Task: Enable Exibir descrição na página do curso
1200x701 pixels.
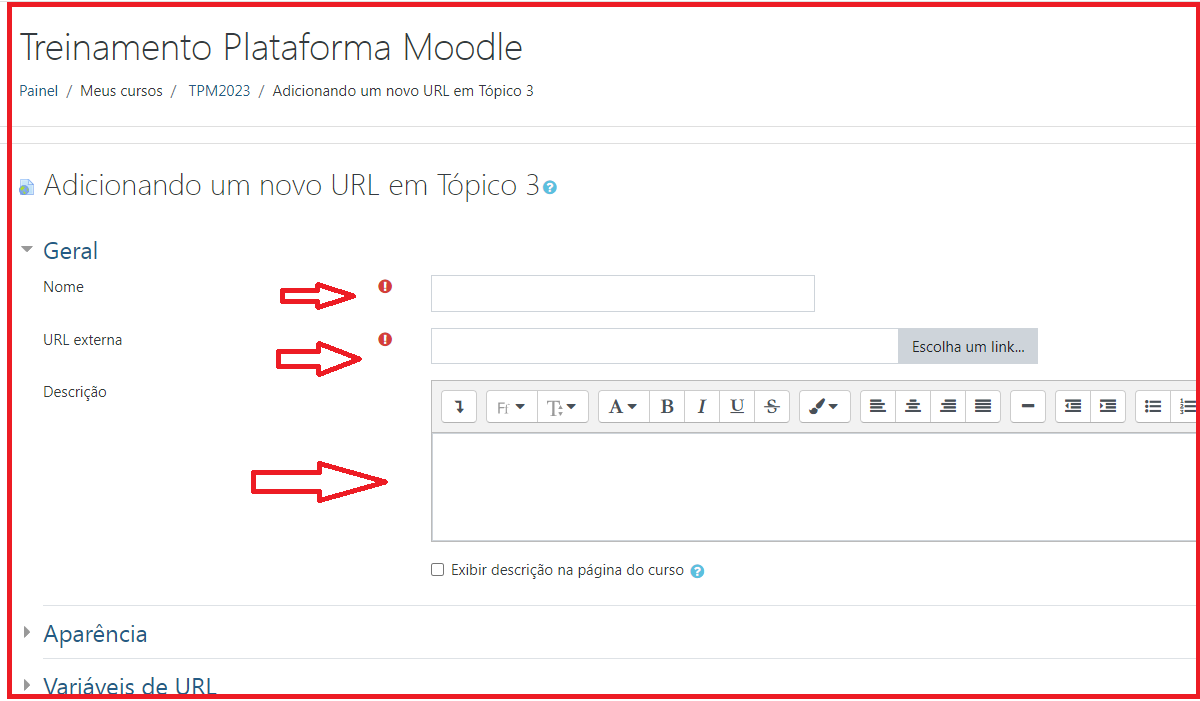Action: click(437, 570)
